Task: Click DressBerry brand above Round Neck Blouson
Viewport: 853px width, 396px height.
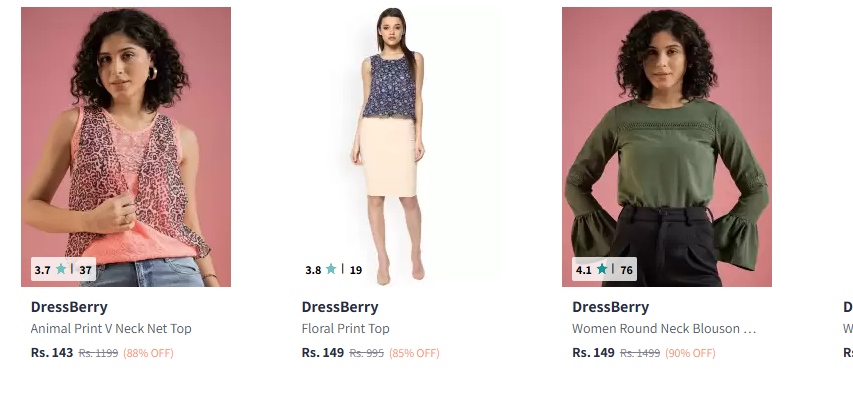Action: click(x=610, y=307)
